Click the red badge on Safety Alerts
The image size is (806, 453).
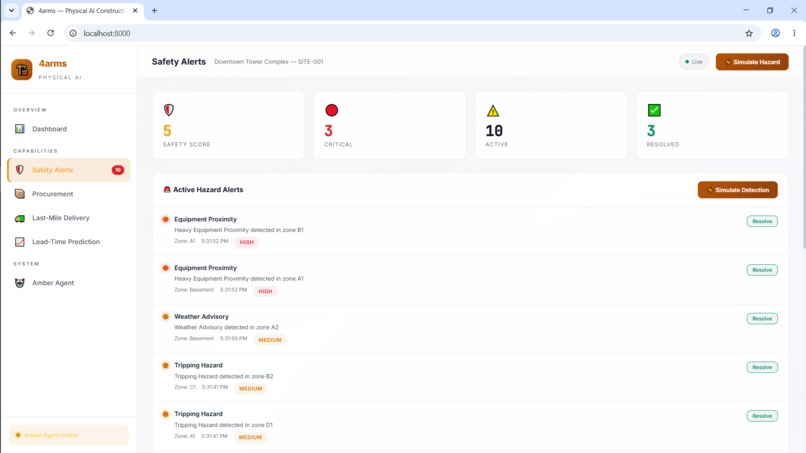(118, 170)
